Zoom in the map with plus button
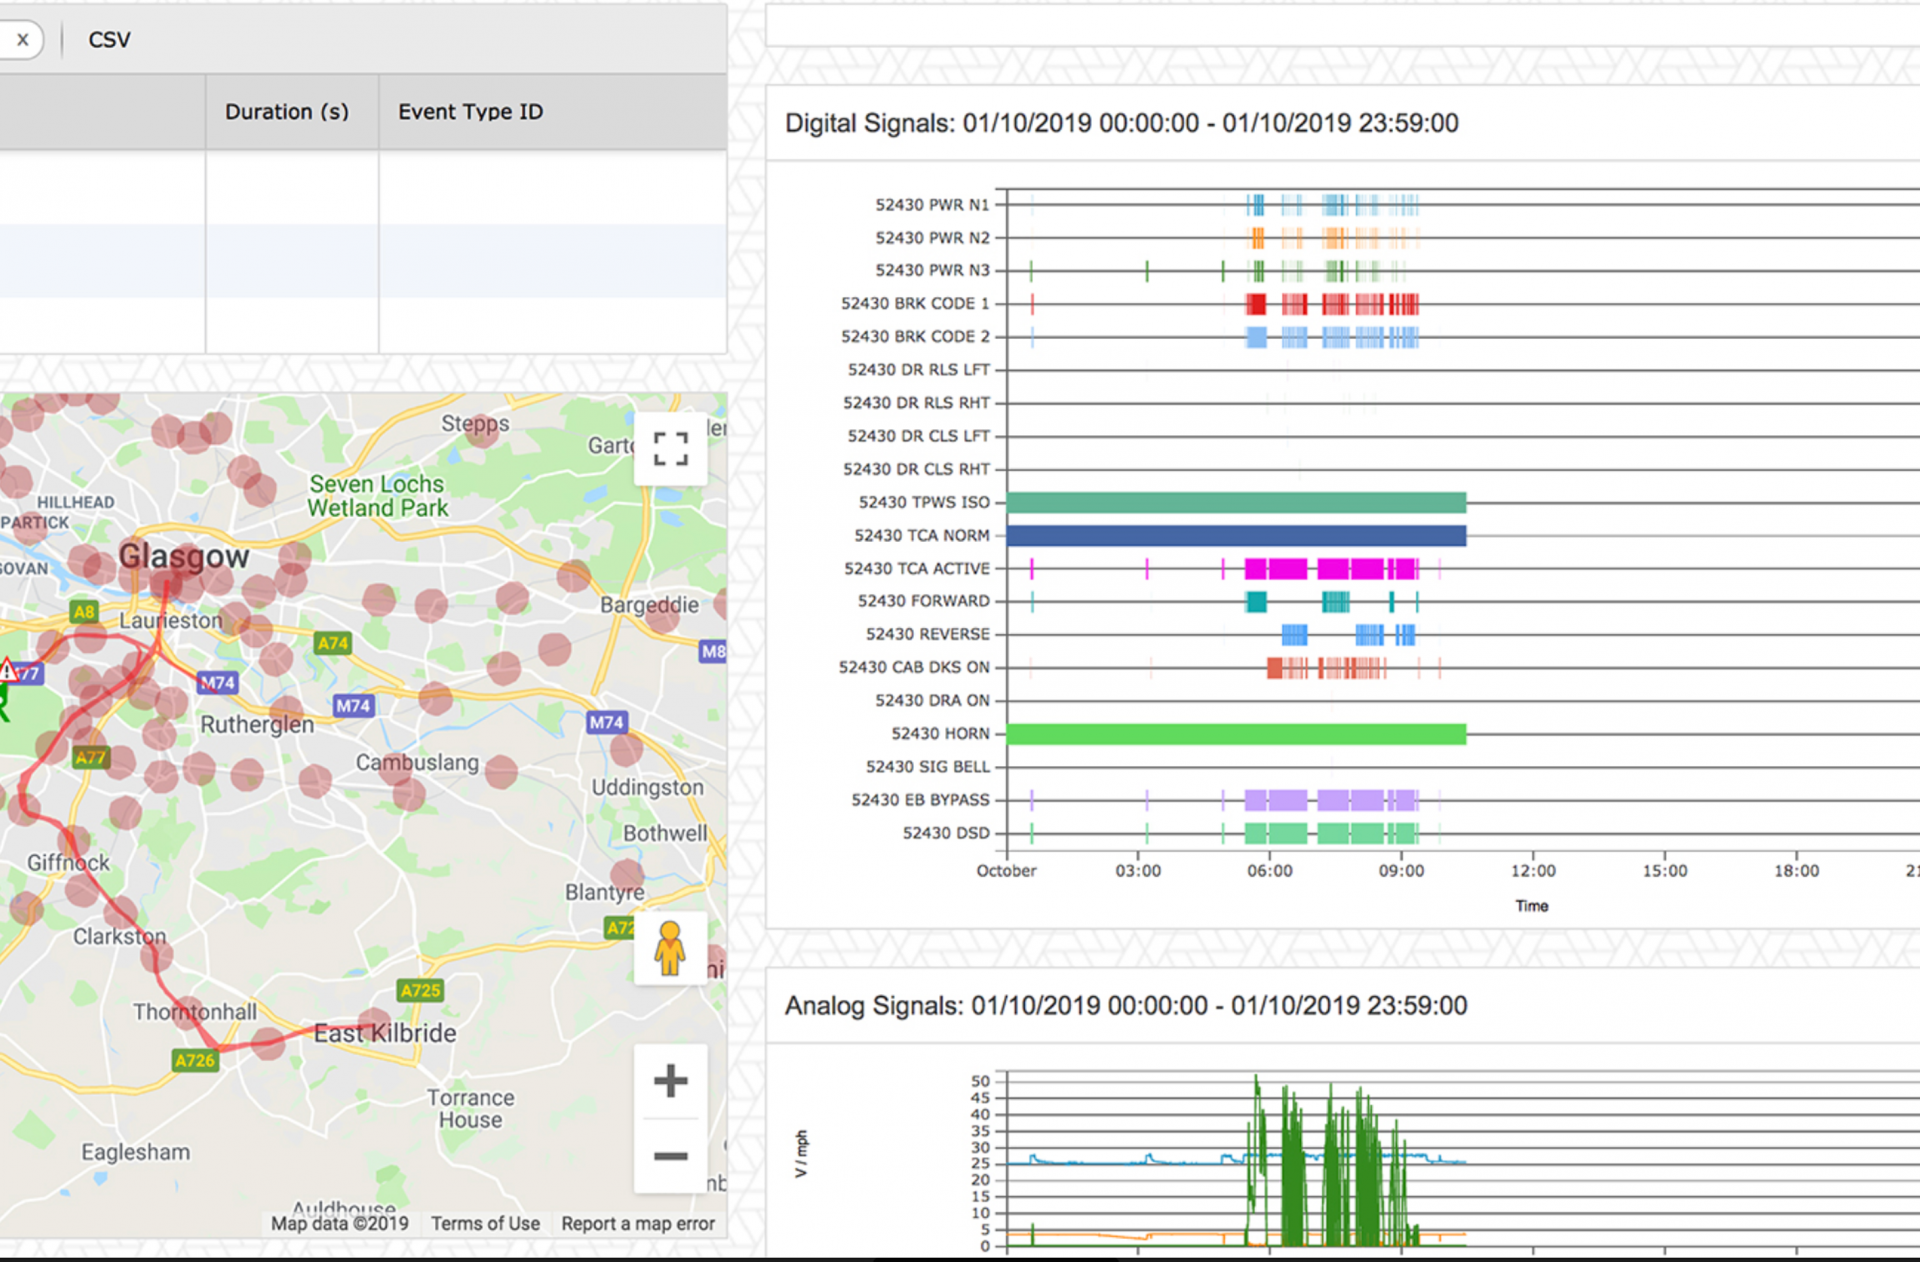The width and height of the screenshot is (1920, 1262). click(x=670, y=1081)
